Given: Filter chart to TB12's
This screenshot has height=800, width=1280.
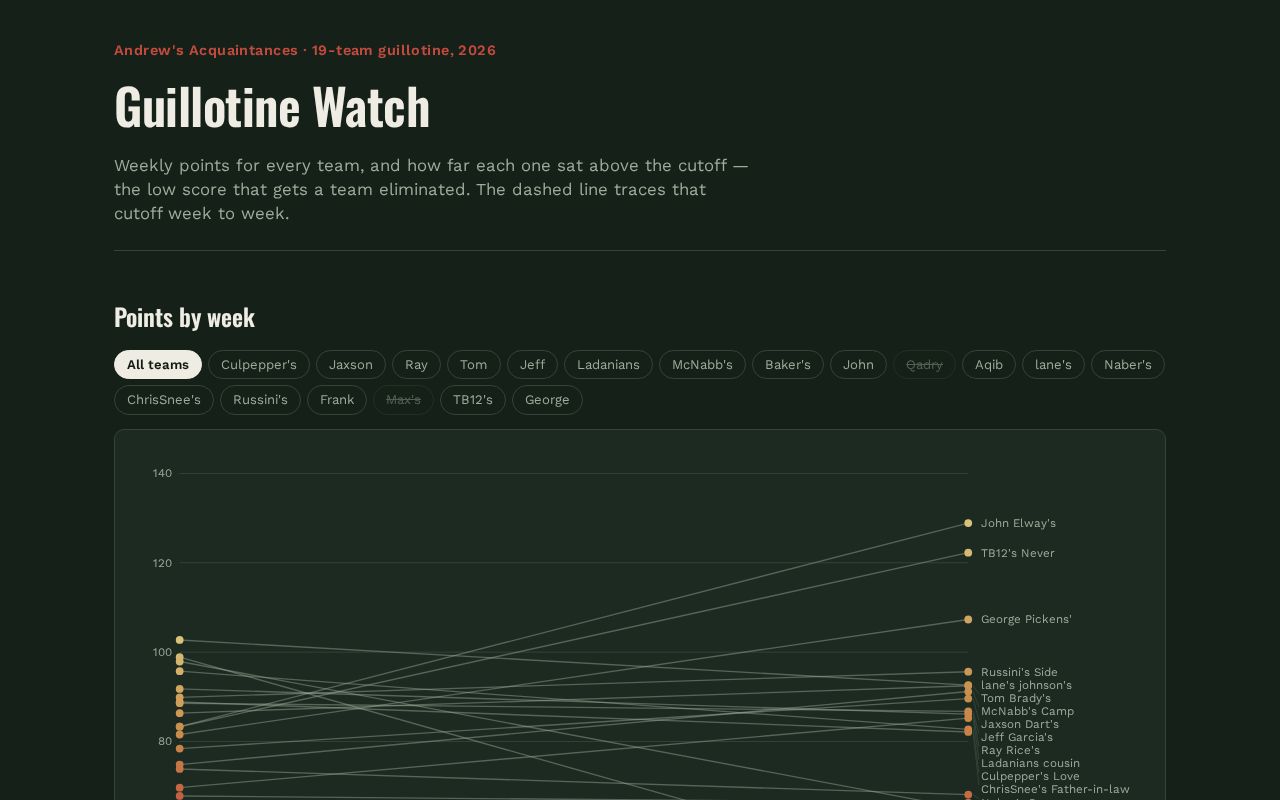Looking at the screenshot, I should pyautogui.click(x=473, y=400).
